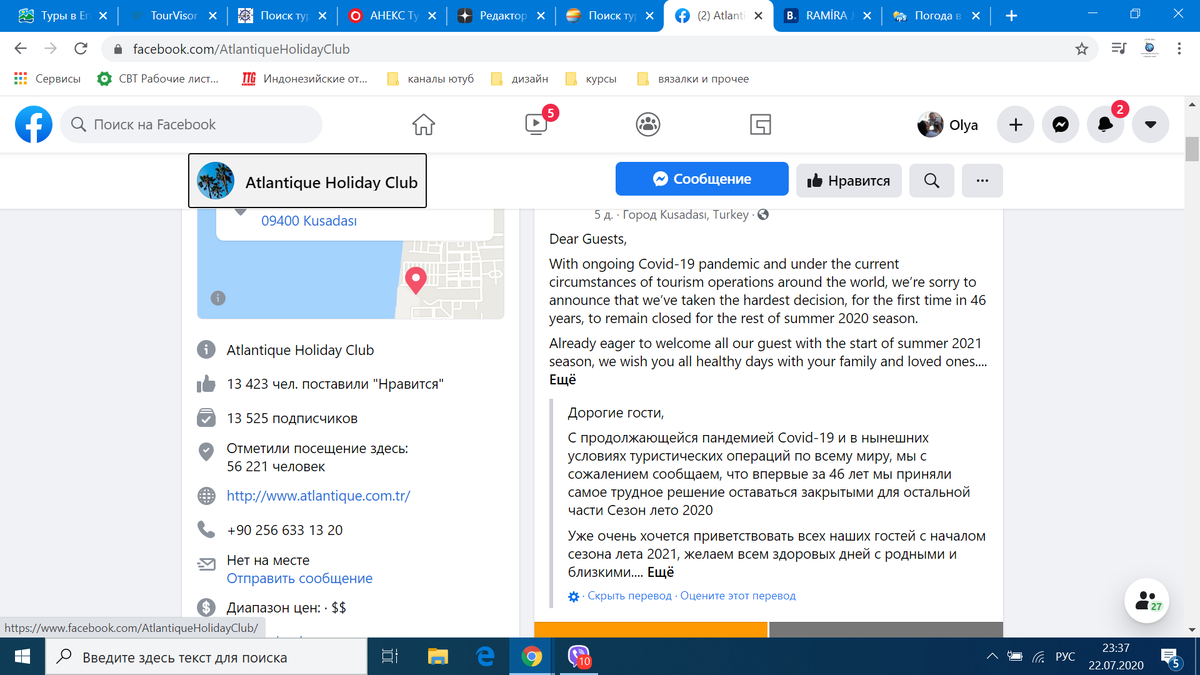Open Windows action center notifications
The width and height of the screenshot is (1200, 675).
click(x=1172, y=656)
